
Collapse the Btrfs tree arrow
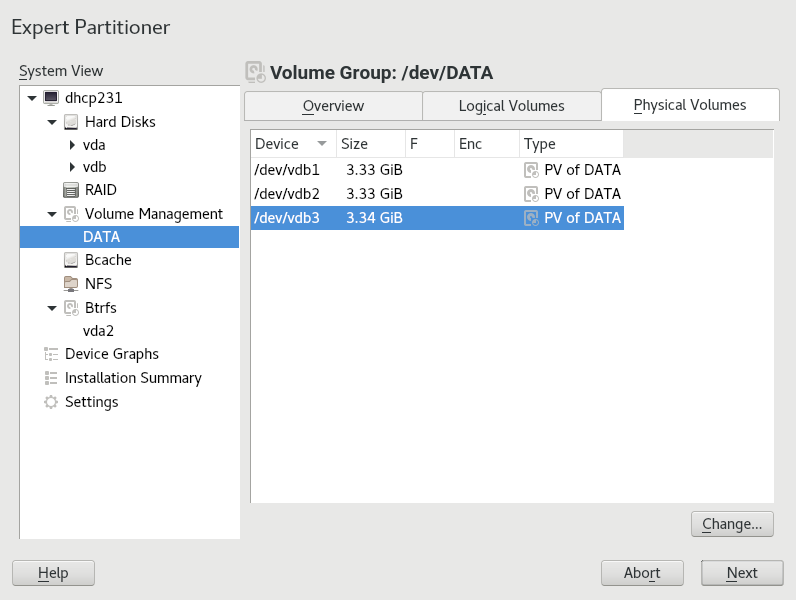click(x=52, y=308)
